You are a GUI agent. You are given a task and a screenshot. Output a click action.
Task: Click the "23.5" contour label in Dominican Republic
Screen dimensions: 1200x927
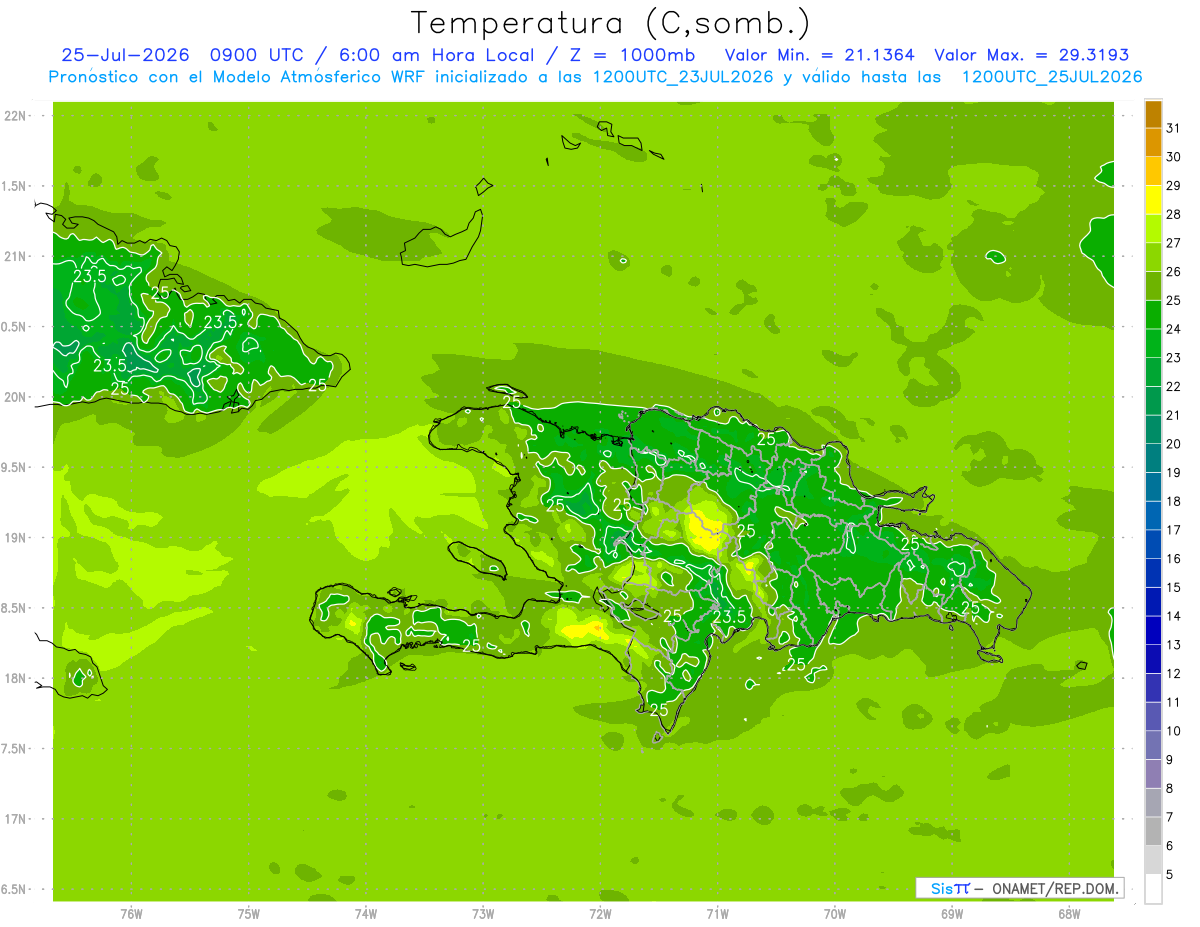(x=729, y=617)
